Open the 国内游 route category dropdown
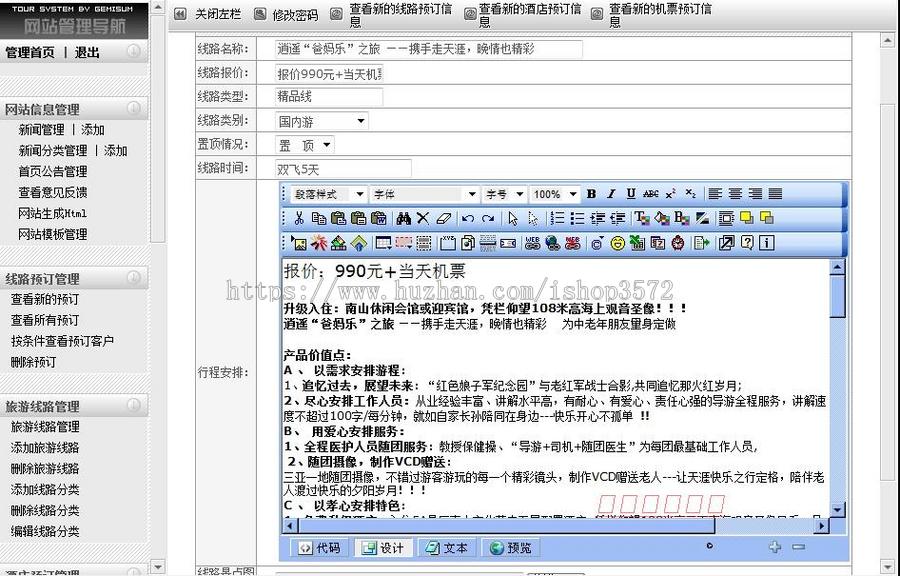 (321, 121)
